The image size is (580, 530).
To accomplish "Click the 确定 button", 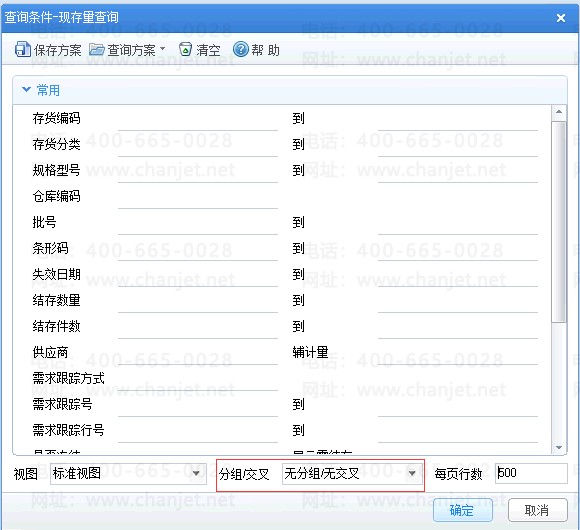I will point(462,510).
